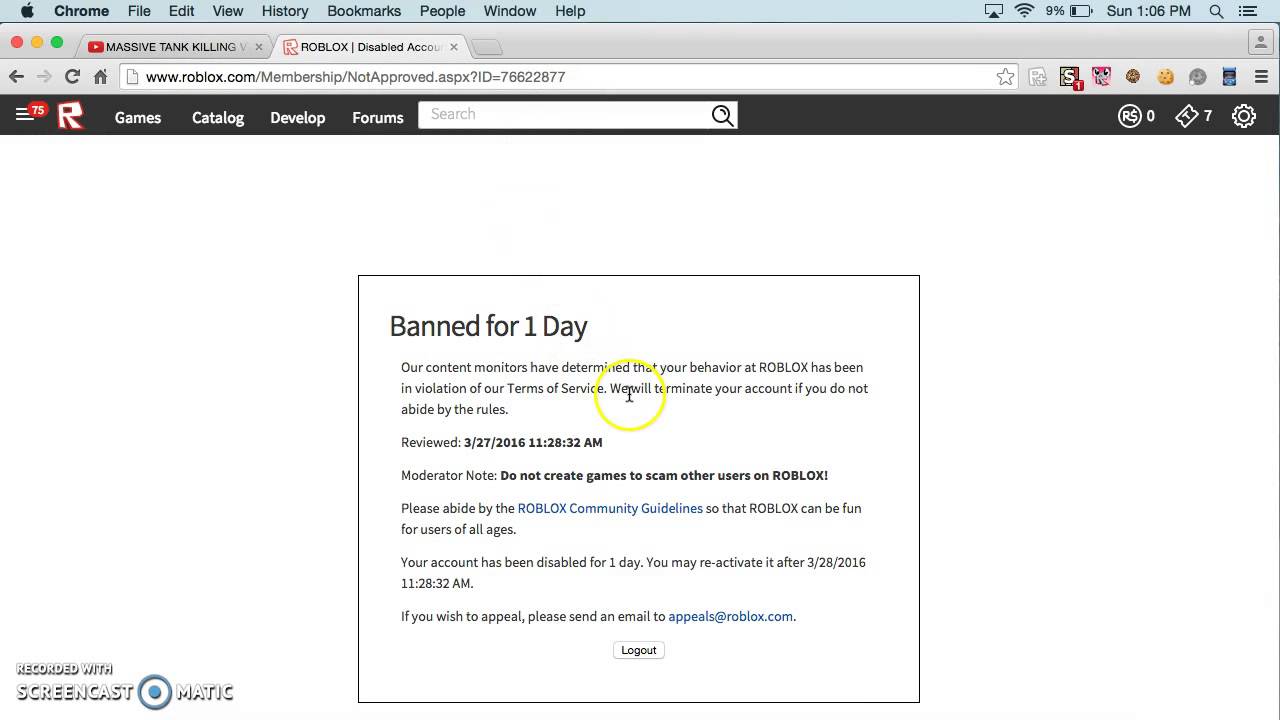Click the blue arcade machine extension icon

pyautogui.click(x=1230, y=76)
